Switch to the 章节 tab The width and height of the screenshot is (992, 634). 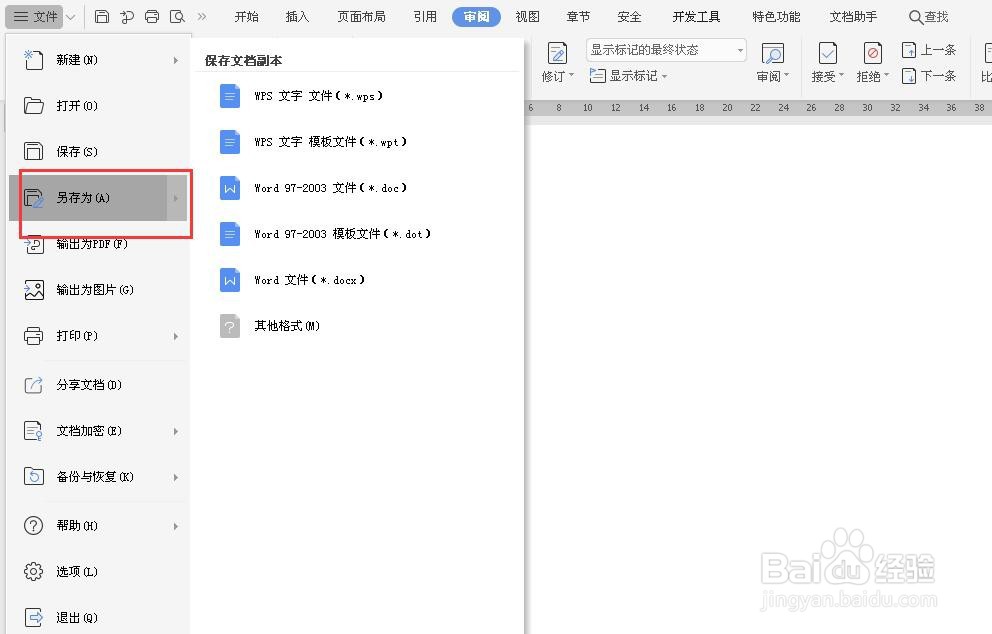pos(578,16)
